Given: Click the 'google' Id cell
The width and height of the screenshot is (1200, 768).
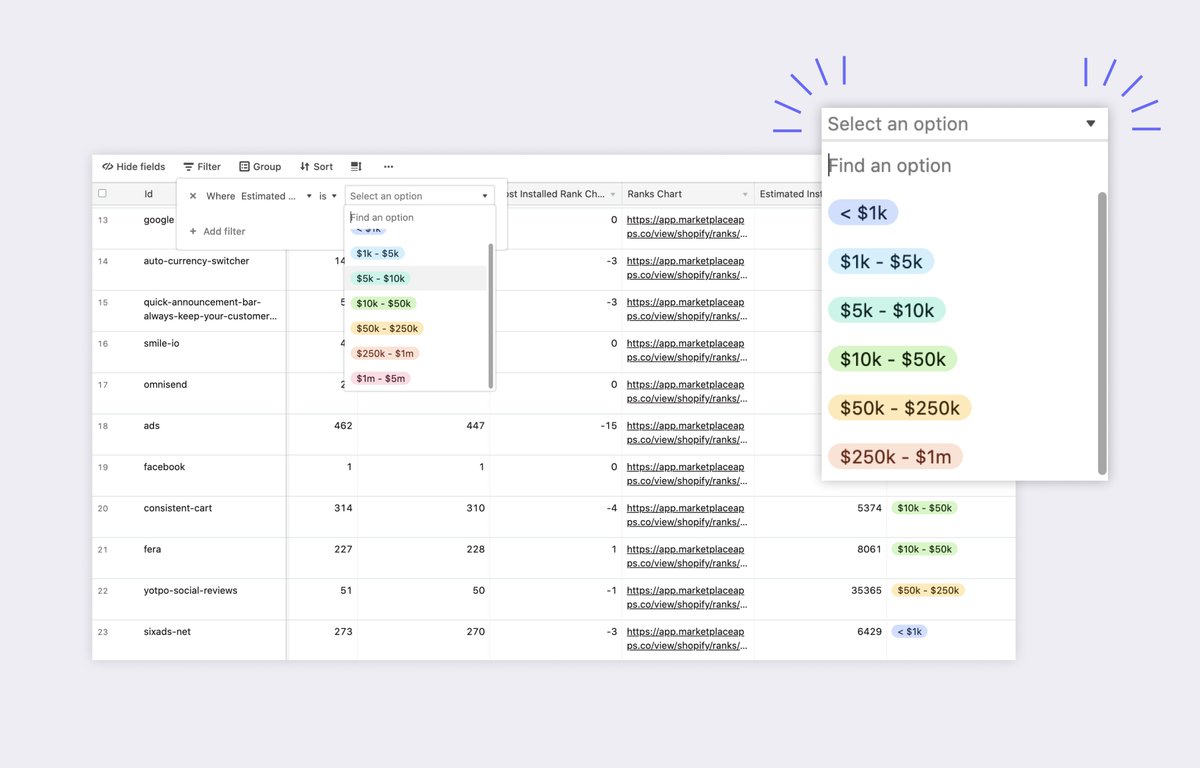Looking at the screenshot, I should [x=159, y=220].
